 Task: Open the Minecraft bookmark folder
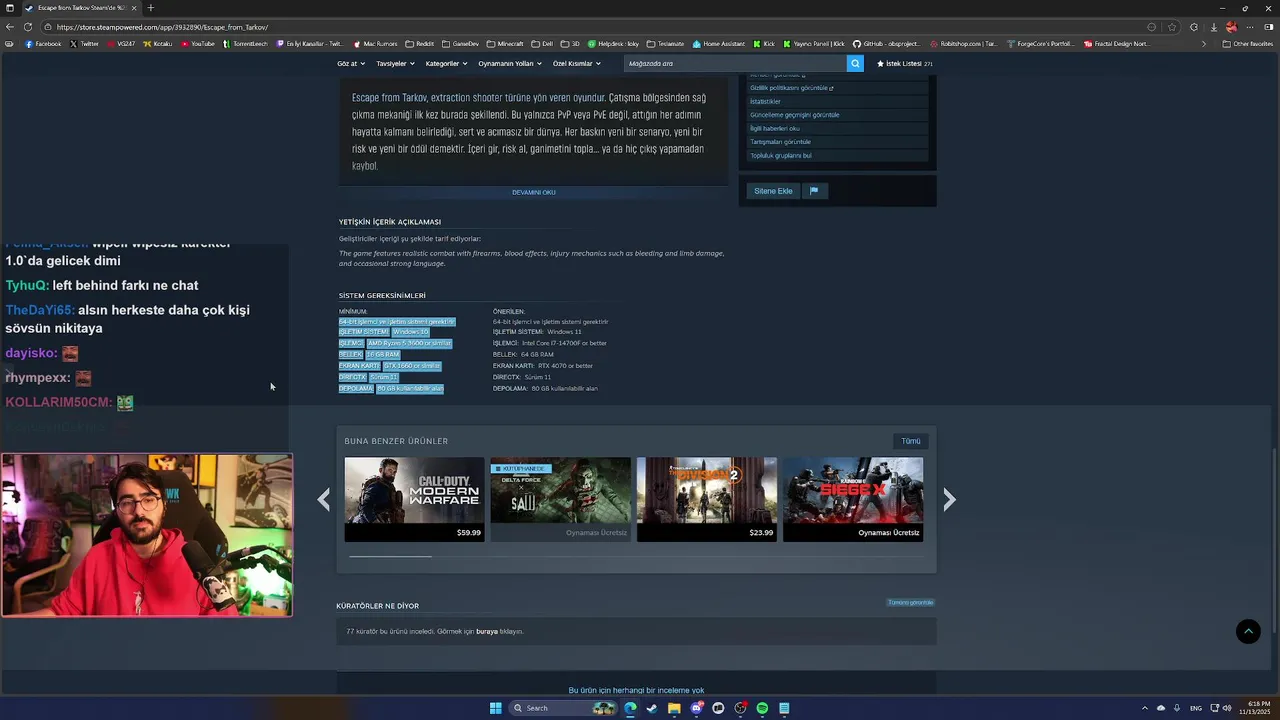point(505,44)
